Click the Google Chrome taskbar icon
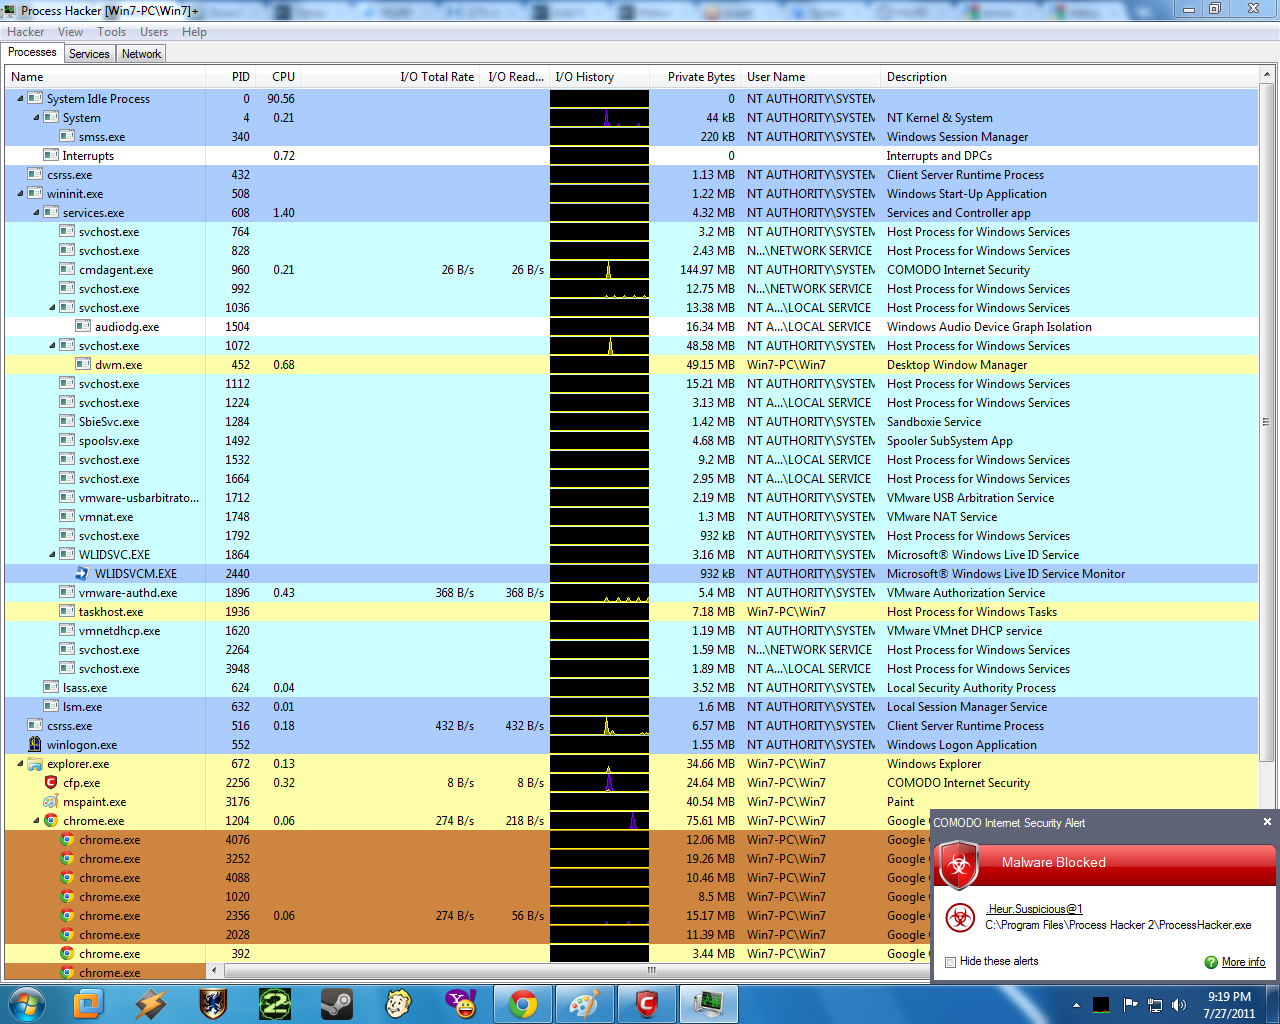 [522, 1003]
